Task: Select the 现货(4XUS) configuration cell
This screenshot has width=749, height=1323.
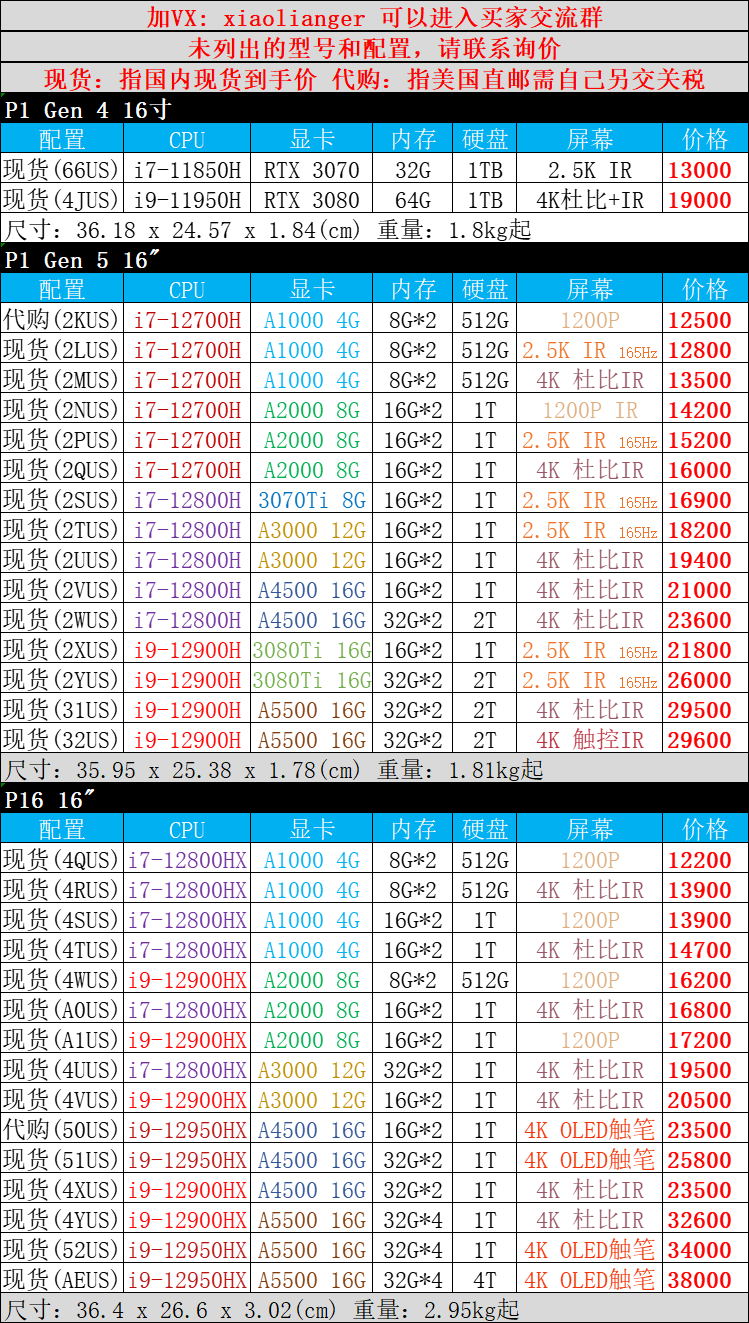Action: coord(62,1189)
